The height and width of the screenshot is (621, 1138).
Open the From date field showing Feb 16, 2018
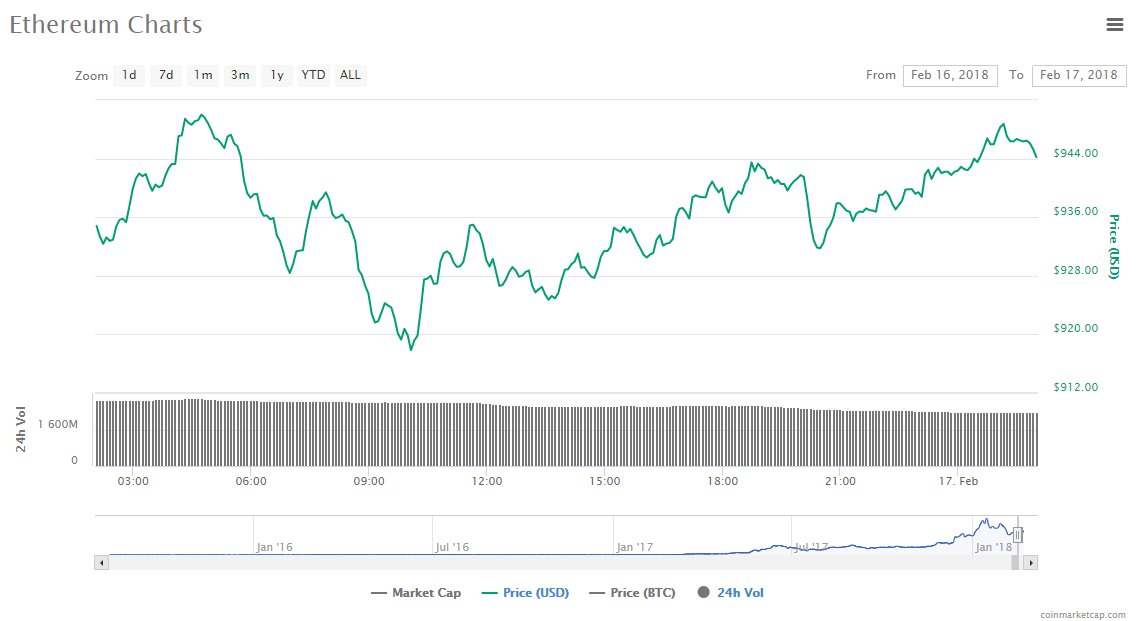point(950,75)
